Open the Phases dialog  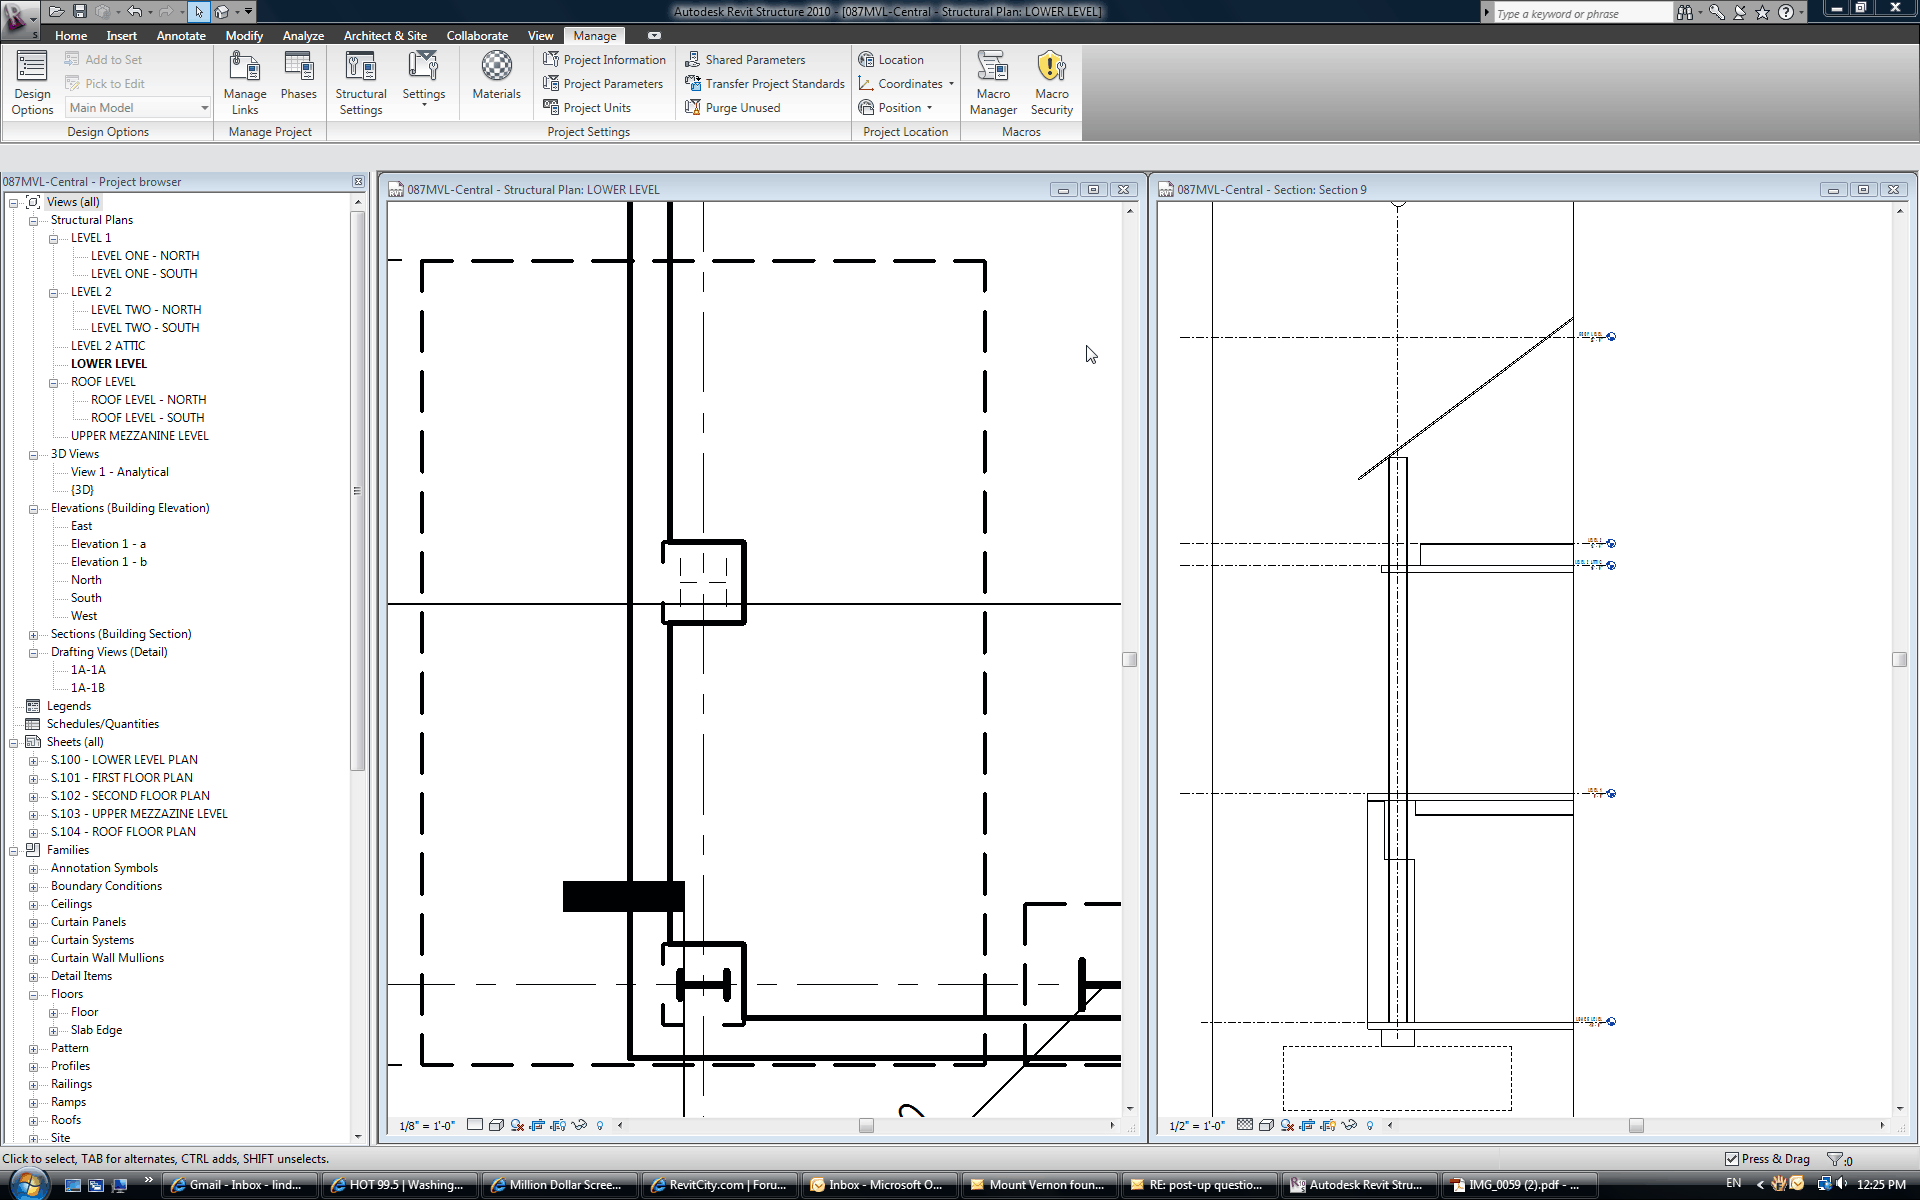[x=298, y=76]
